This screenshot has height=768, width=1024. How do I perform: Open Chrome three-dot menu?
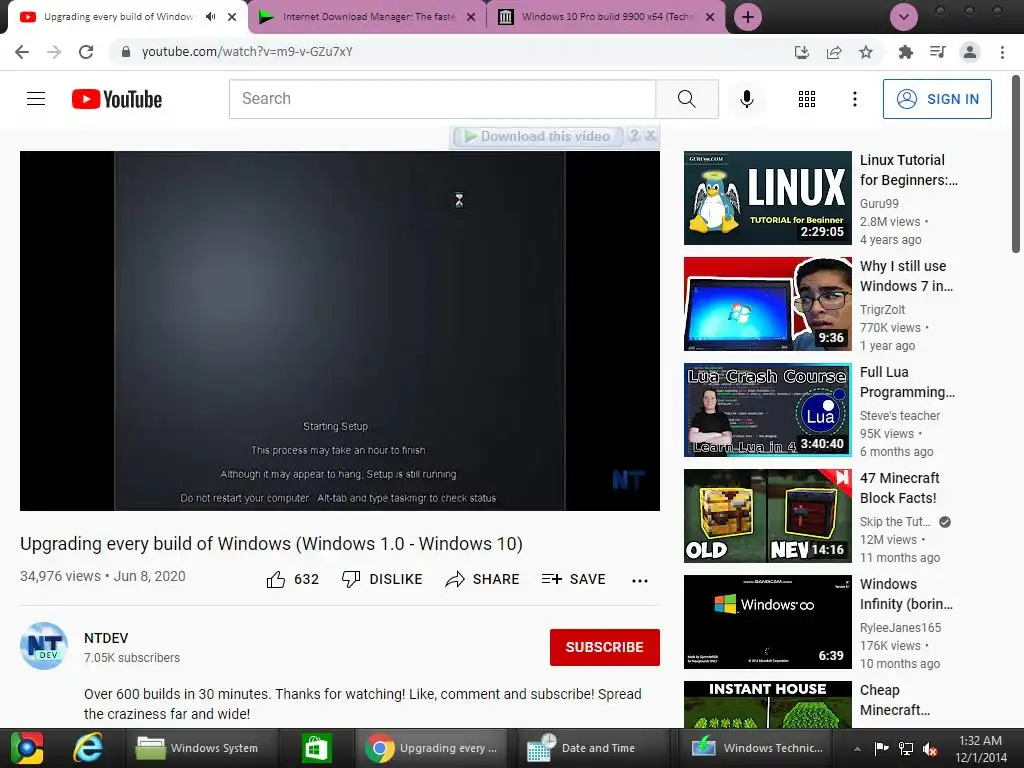click(1002, 52)
